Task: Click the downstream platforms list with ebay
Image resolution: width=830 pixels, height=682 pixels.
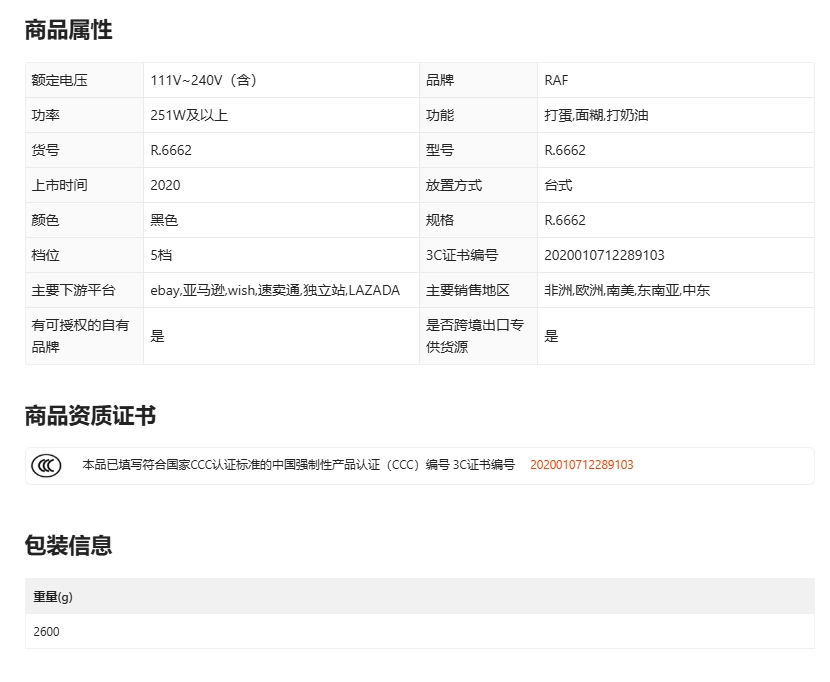Action: [x=275, y=290]
